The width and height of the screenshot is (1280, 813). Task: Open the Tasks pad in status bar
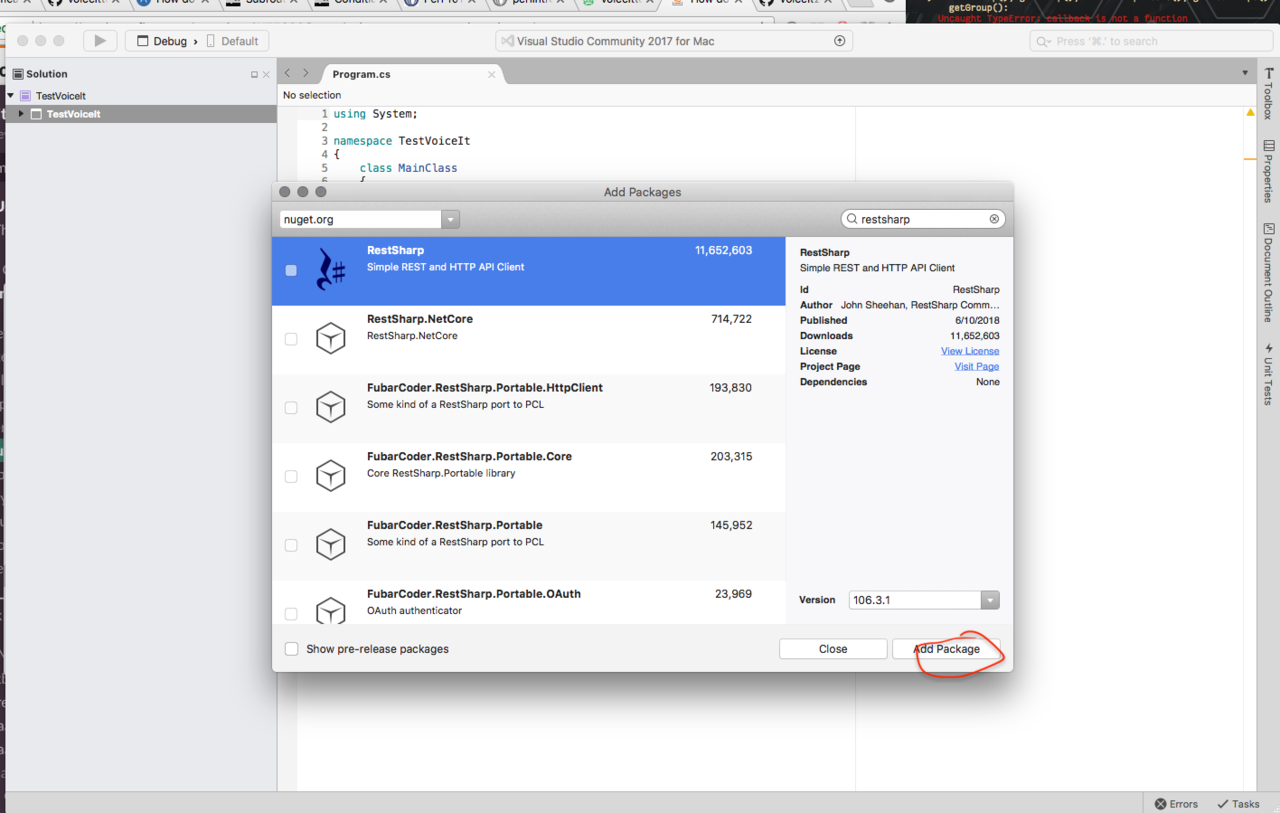click(x=1238, y=804)
